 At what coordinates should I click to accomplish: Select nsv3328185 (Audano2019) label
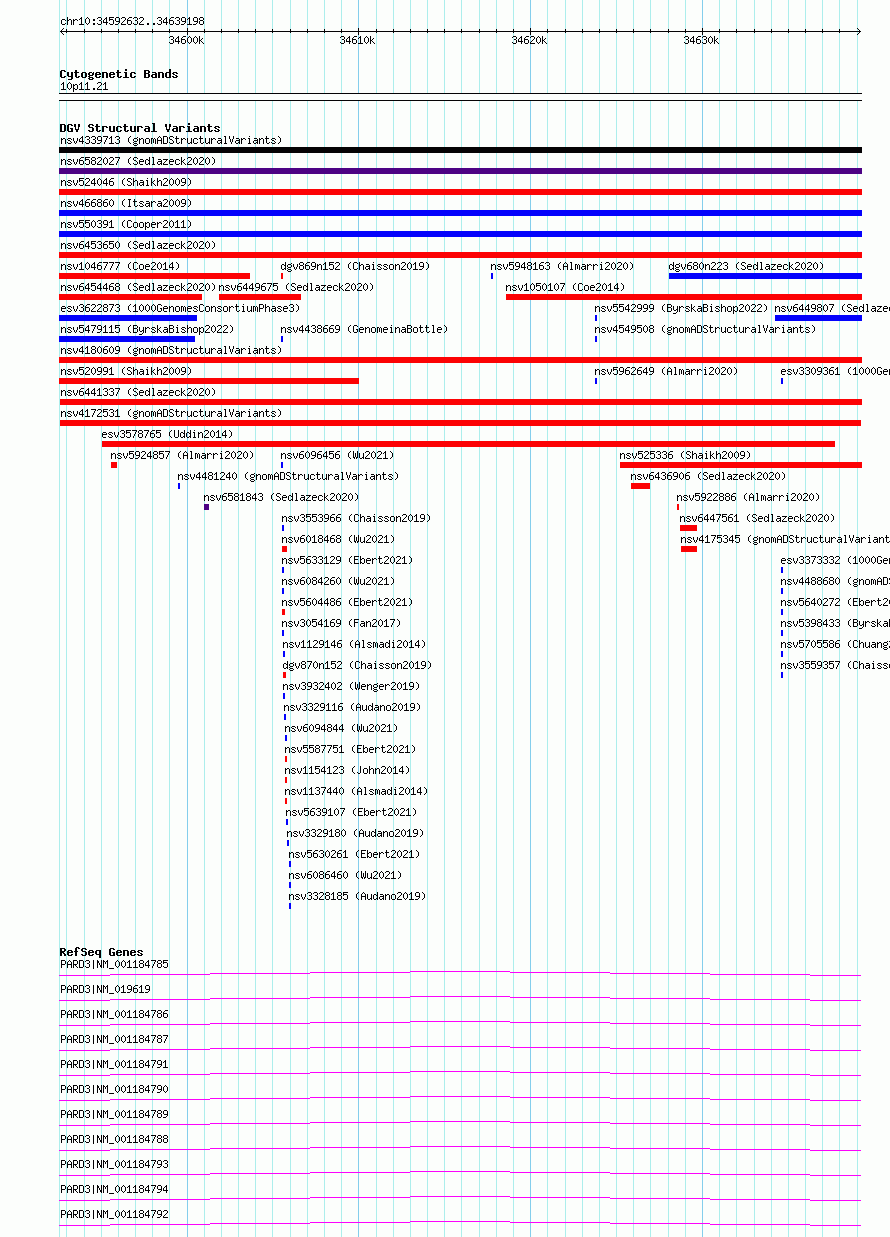(x=357, y=896)
